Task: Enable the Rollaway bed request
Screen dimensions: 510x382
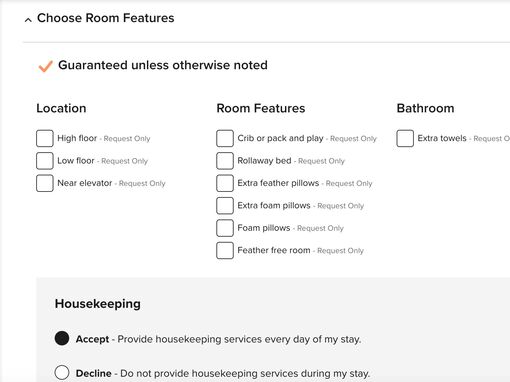Action: coord(225,161)
